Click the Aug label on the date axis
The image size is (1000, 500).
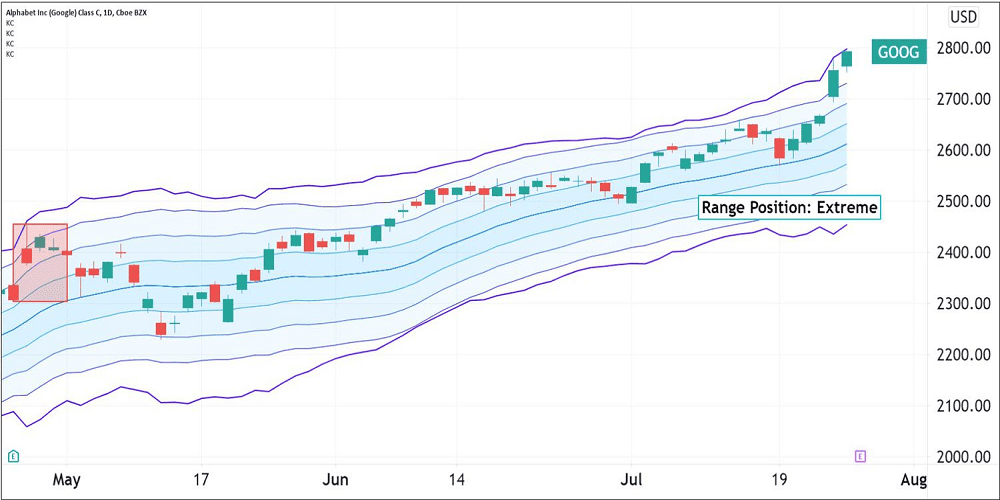tap(914, 481)
